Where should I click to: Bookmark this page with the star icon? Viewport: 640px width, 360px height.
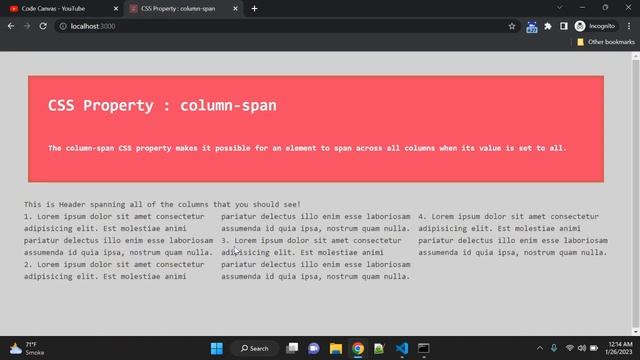[512, 26]
